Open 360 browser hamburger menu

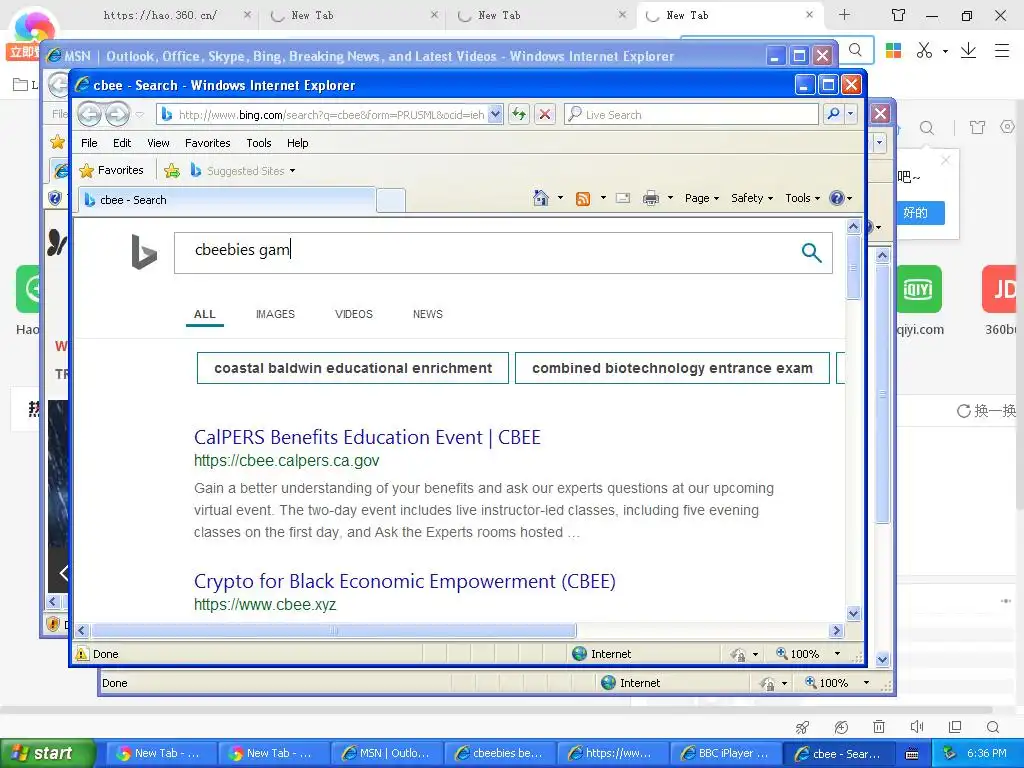pos(1002,50)
